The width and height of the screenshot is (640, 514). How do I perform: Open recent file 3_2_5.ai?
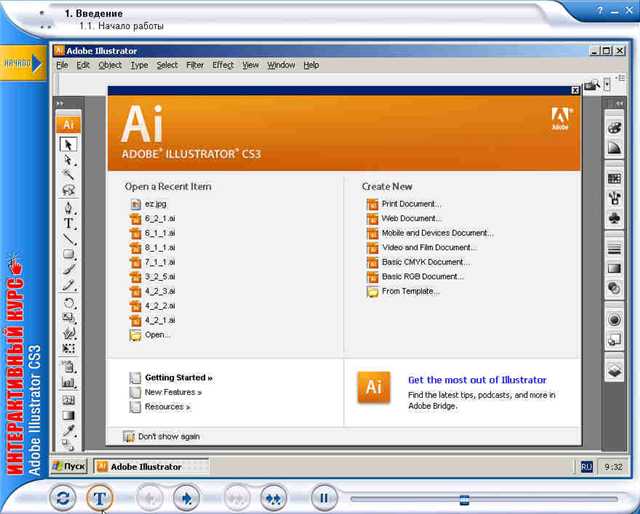point(153,277)
